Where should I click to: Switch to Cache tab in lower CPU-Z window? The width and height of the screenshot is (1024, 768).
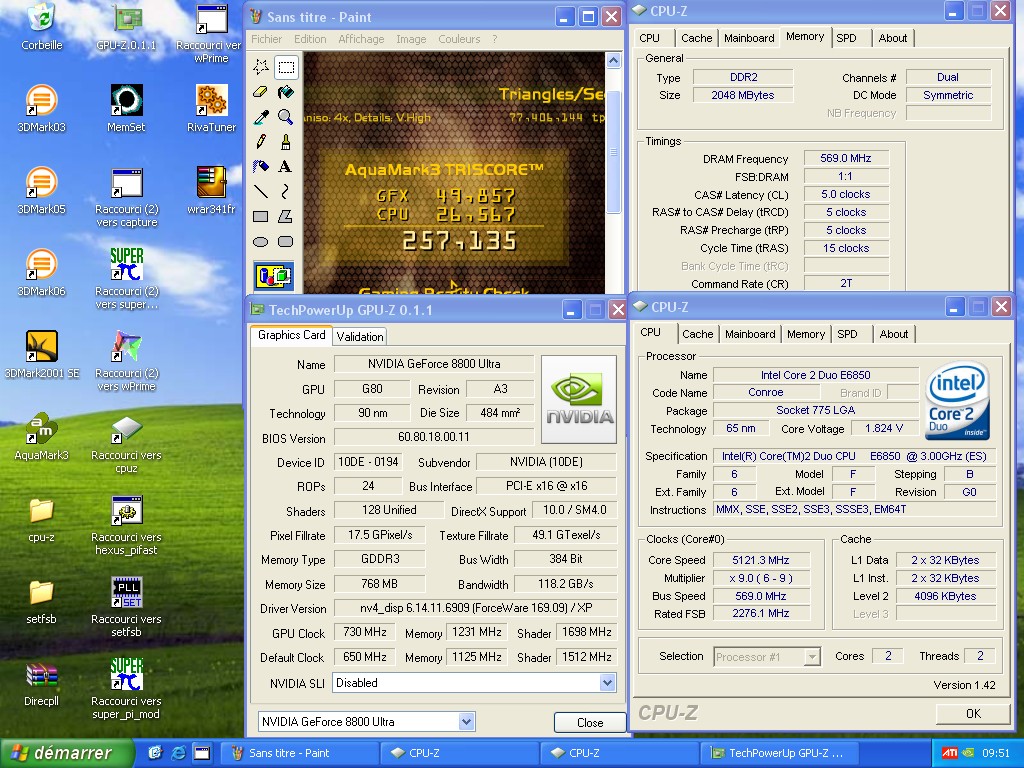pos(697,334)
